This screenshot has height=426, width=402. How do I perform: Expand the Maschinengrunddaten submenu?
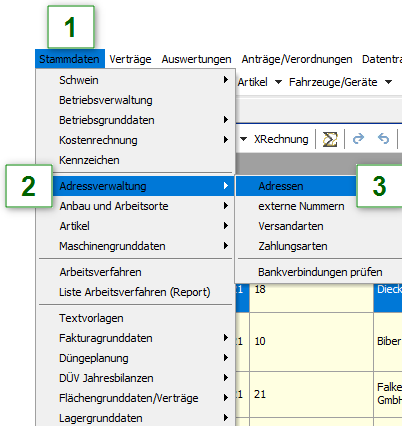[x=136, y=246]
